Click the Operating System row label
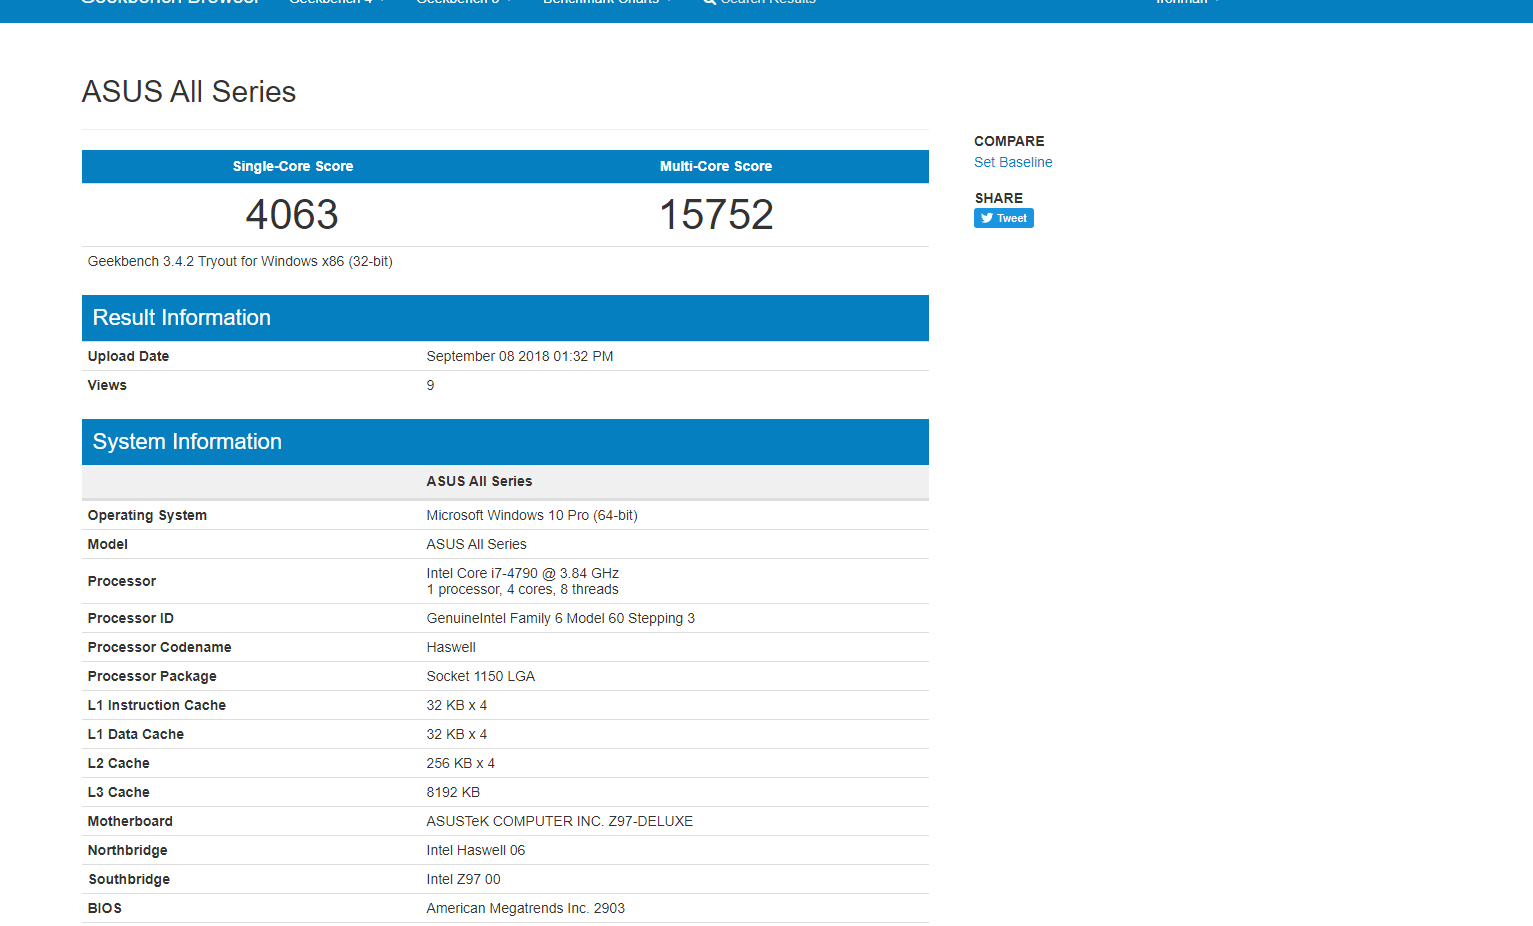1533x926 pixels. 147,515
